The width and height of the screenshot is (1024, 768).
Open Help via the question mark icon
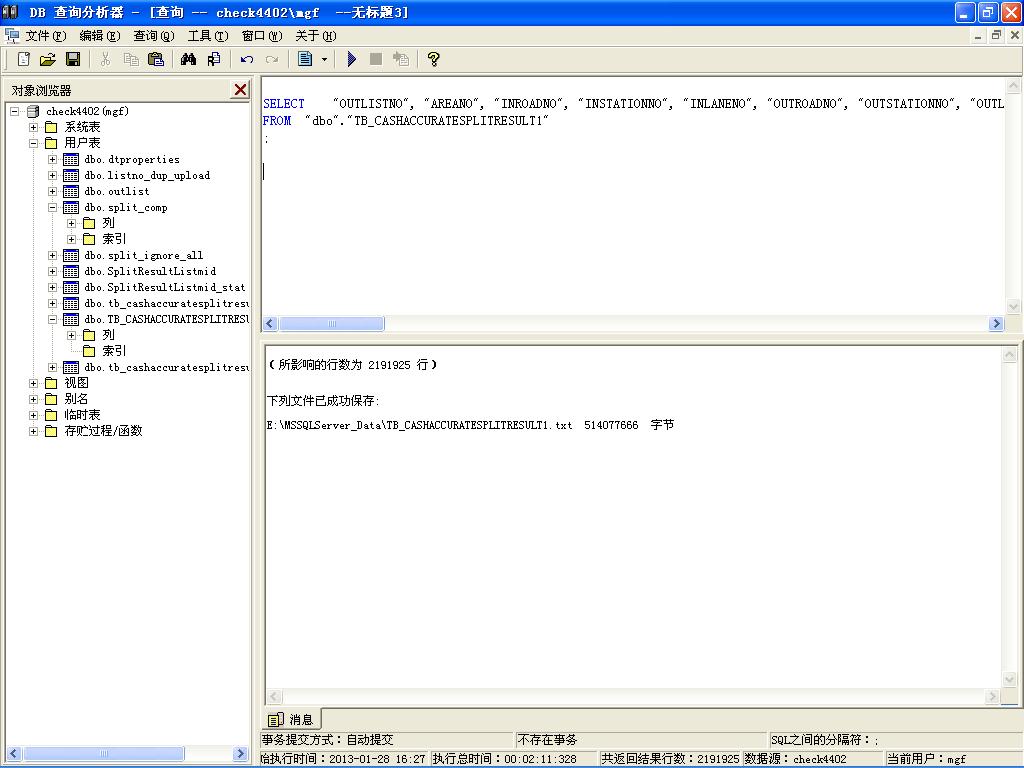(x=433, y=59)
